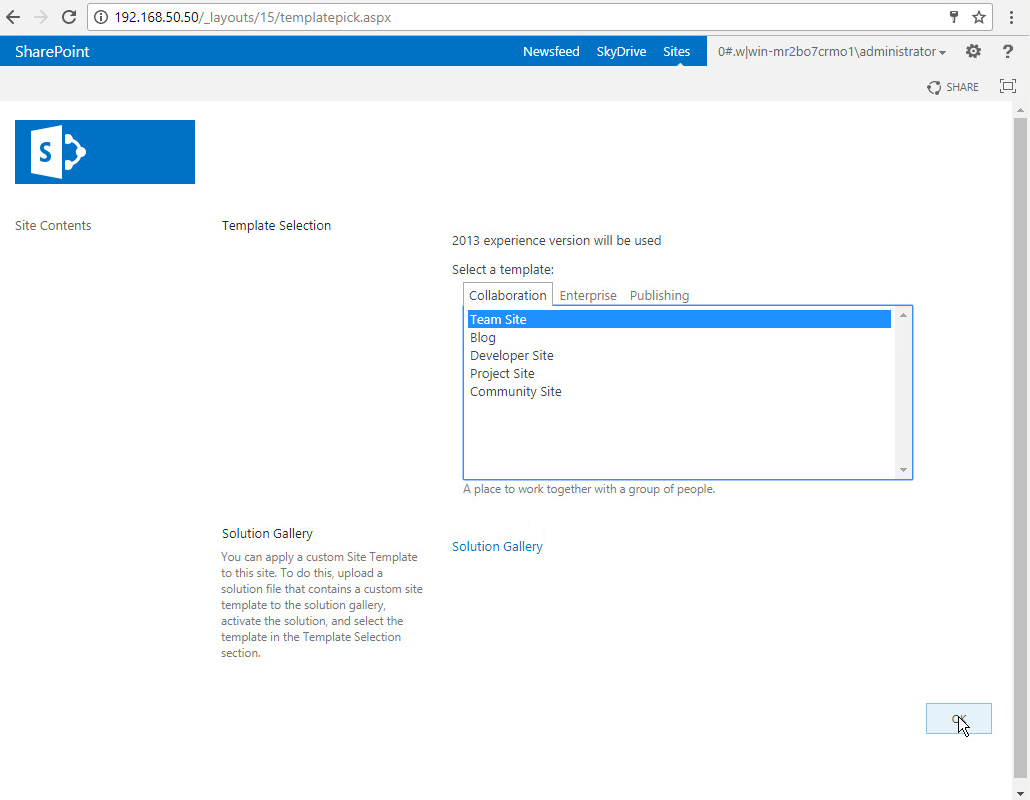The width and height of the screenshot is (1030, 800).
Task: Open Site Contents in left navigation
Action: [x=53, y=225]
